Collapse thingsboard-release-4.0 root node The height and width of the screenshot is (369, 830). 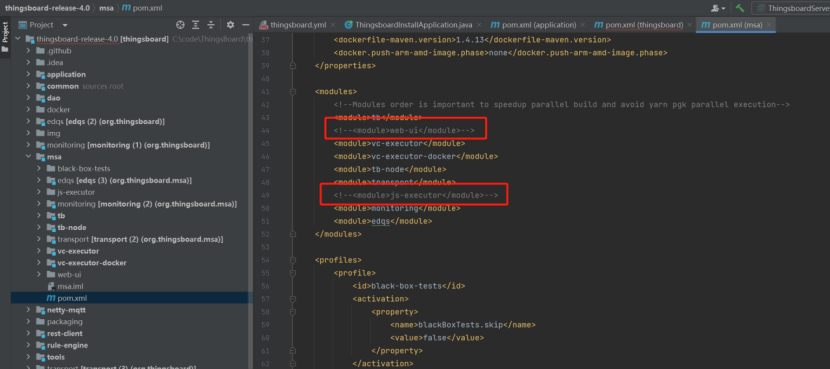tap(19, 39)
